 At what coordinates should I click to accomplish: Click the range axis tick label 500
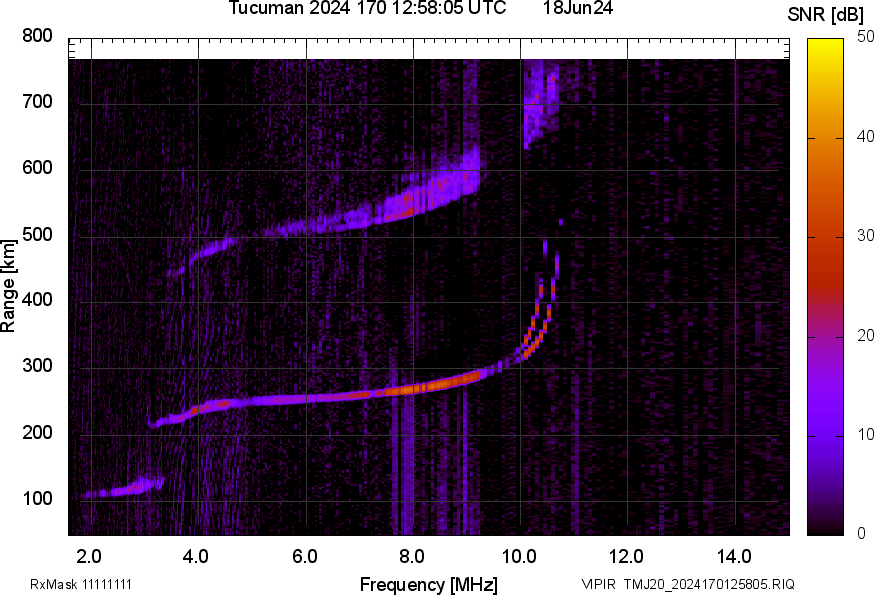[37, 234]
